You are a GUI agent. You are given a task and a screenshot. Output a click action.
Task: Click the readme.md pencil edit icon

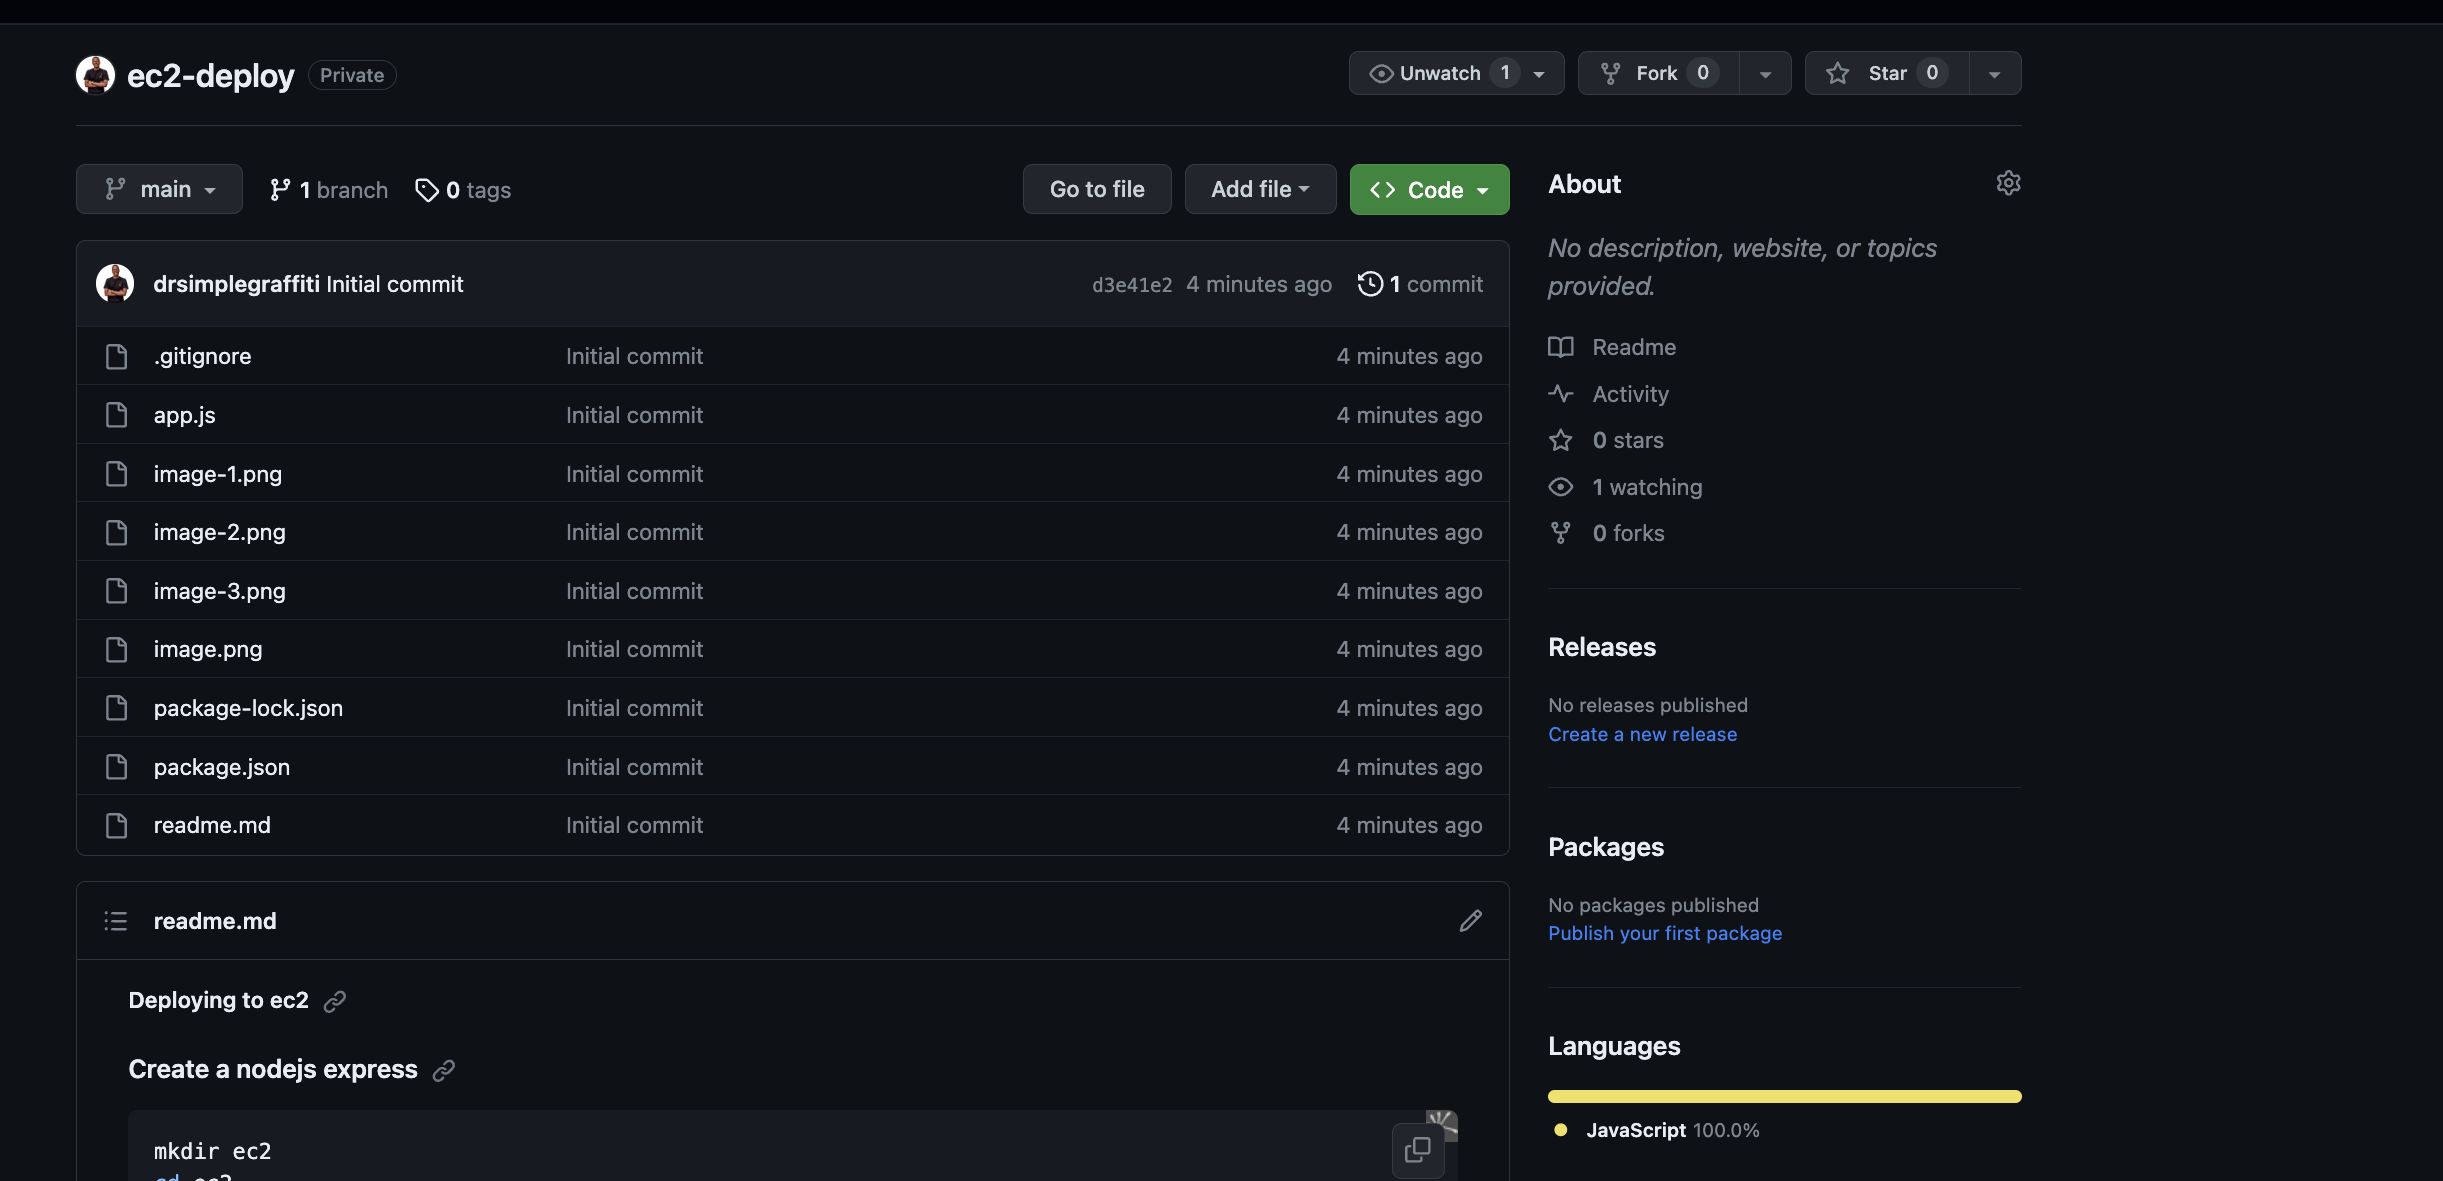(x=1470, y=921)
